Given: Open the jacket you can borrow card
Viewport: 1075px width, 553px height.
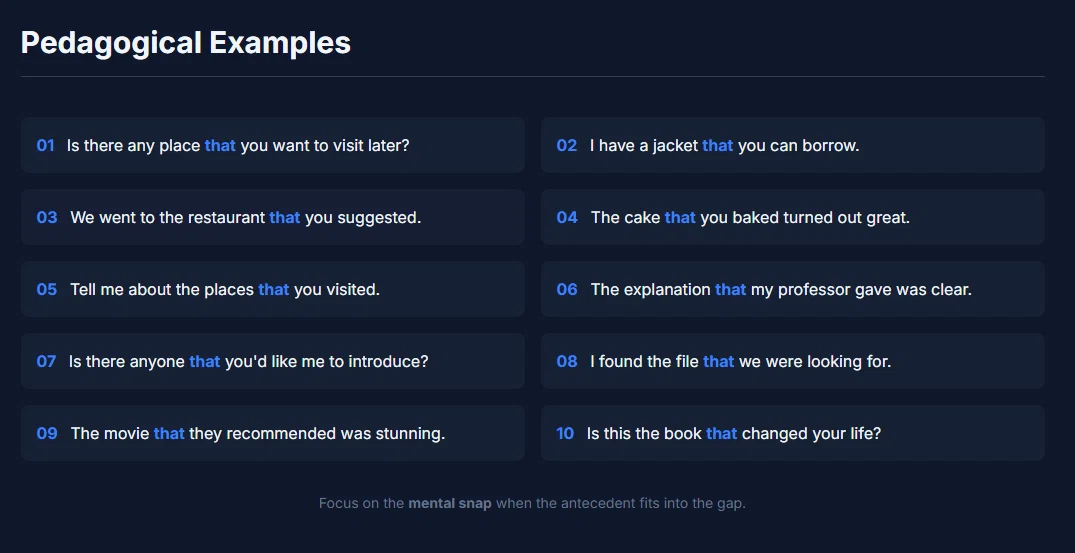Looking at the screenshot, I should coord(793,145).
